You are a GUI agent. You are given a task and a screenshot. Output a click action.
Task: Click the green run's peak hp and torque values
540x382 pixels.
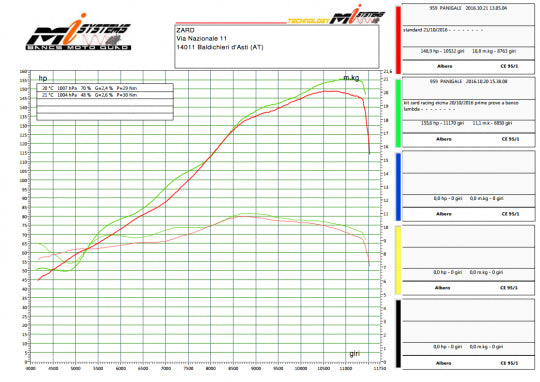[x=466, y=123]
